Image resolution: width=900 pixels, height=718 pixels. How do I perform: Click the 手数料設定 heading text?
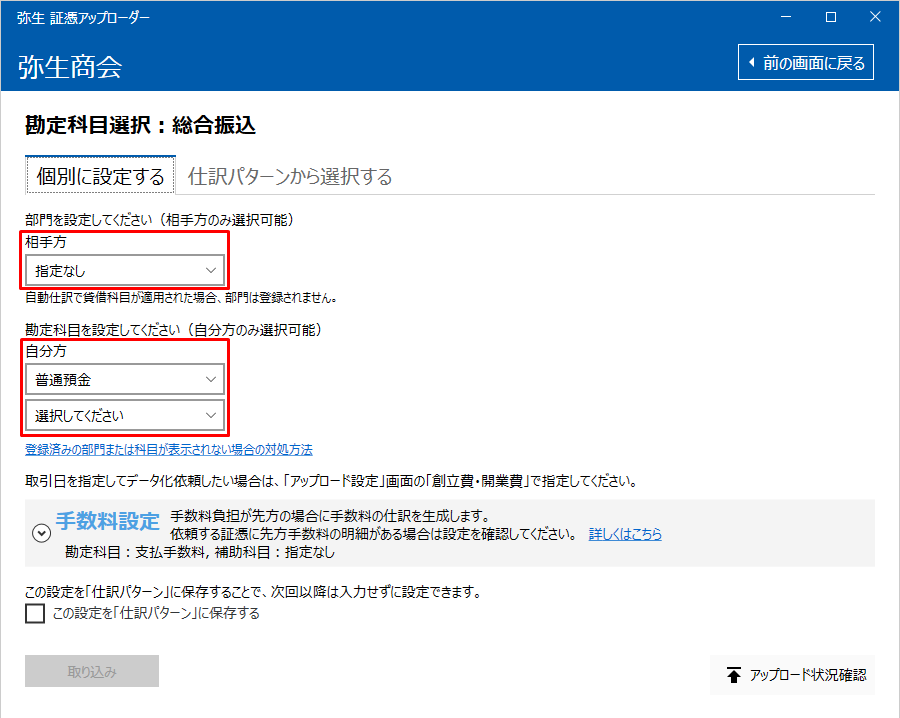pos(107,521)
